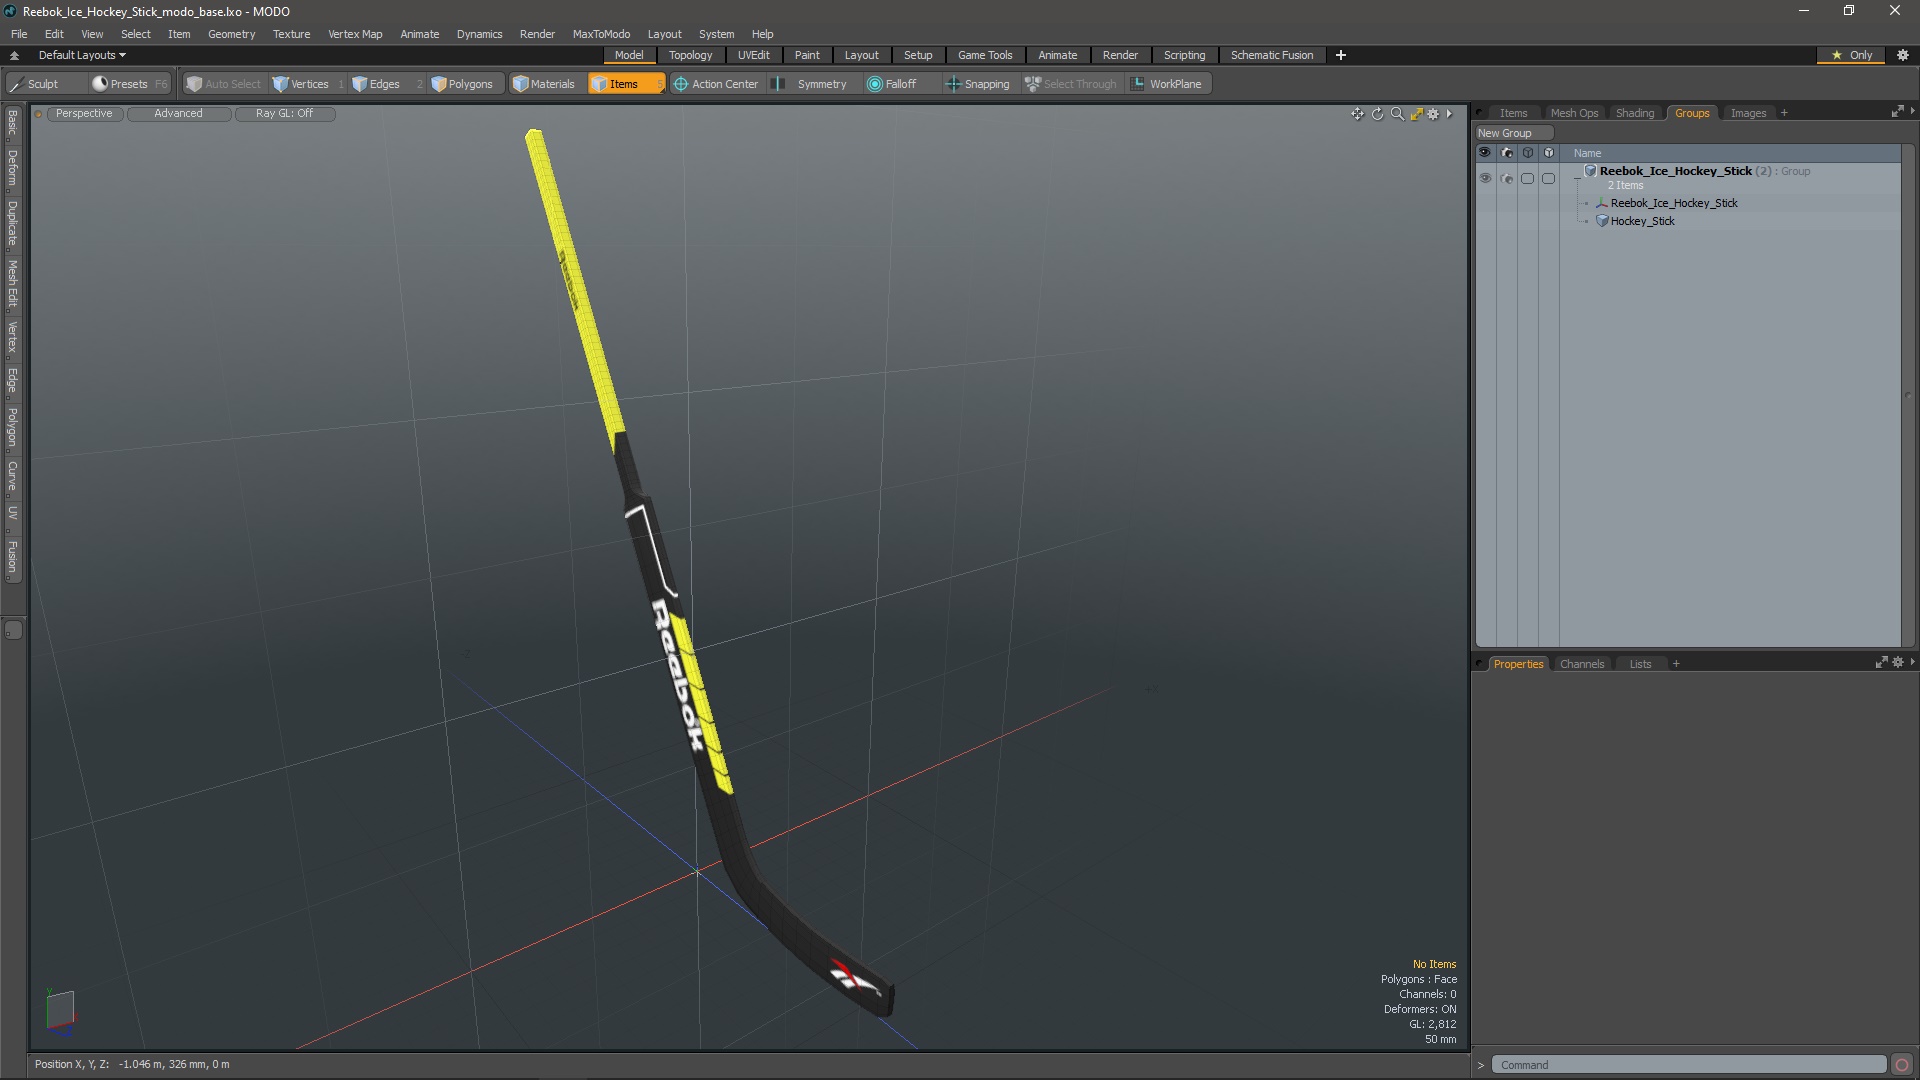Open the MaxToModo menu
Image resolution: width=1920 pixels, height=1080 pixels.
pos(601,34)
